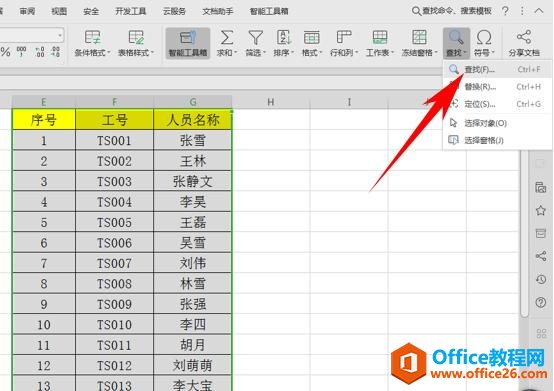Image resolution: width=554 pixels, height=391 pixels.
Task: Click the history clock icon in sidebar
Action: pos(541,279)
